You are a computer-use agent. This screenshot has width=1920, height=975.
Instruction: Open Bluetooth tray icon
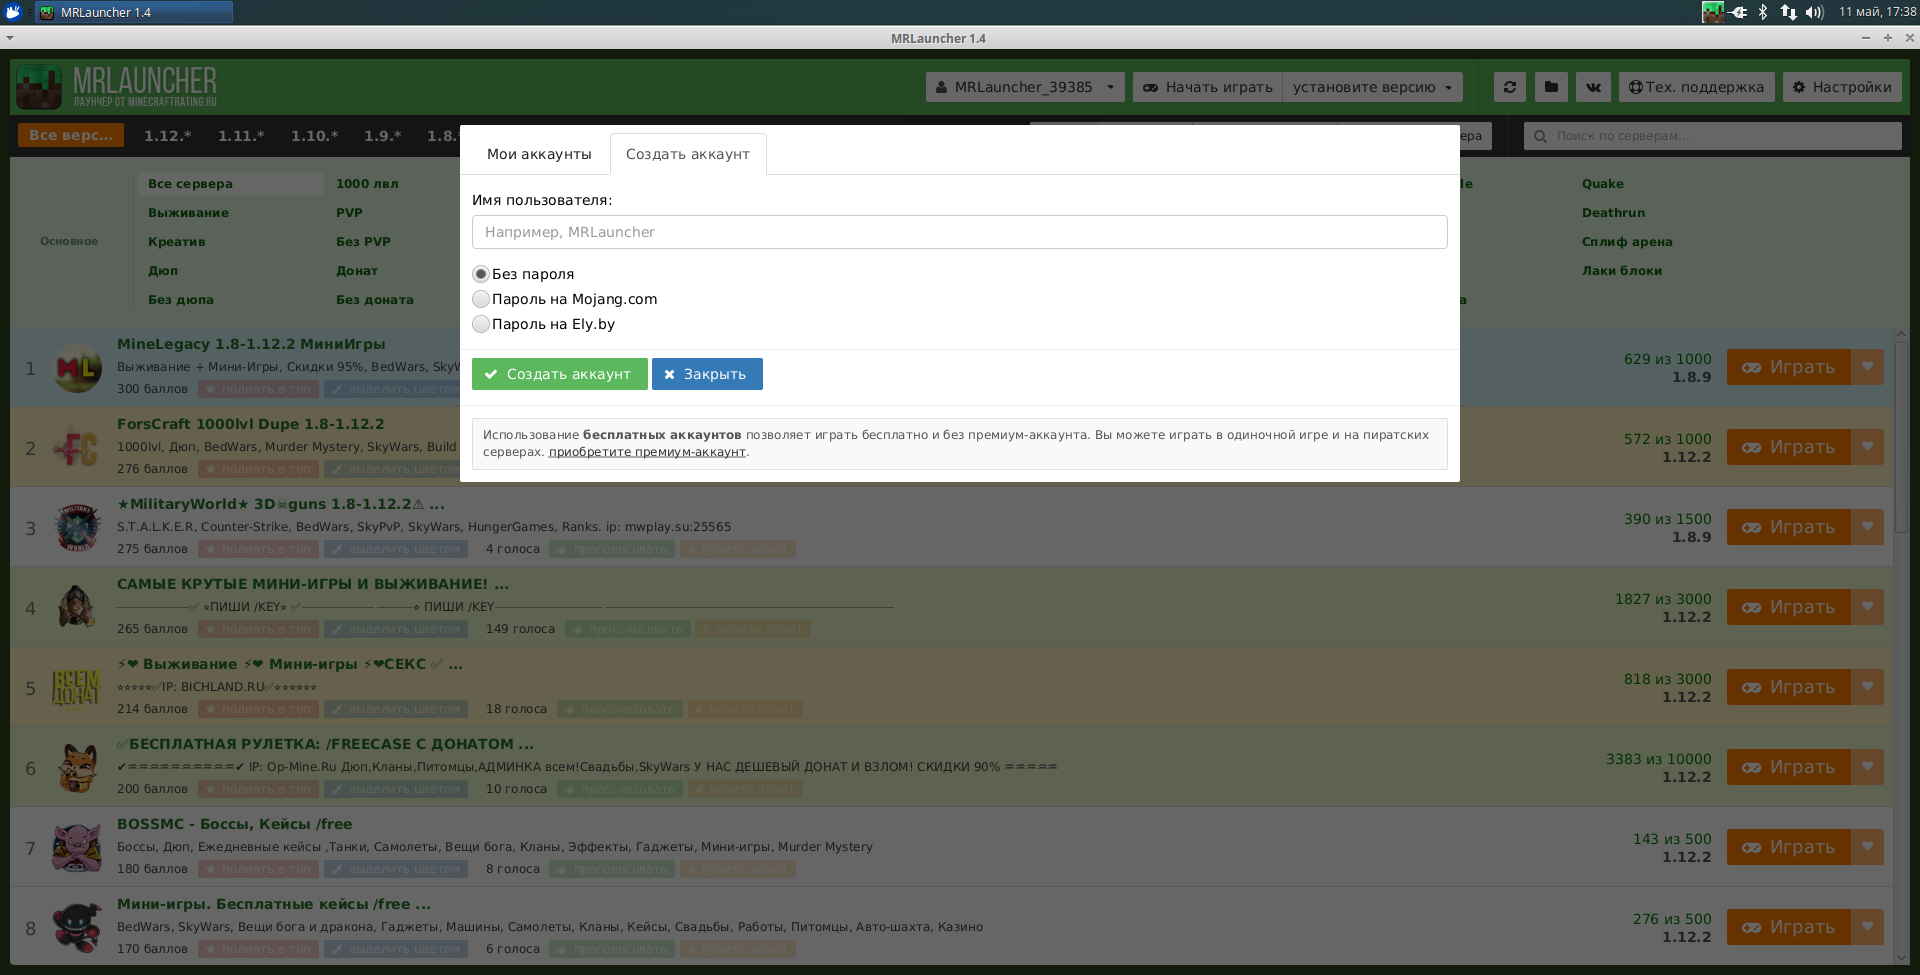coord(1763,12)
